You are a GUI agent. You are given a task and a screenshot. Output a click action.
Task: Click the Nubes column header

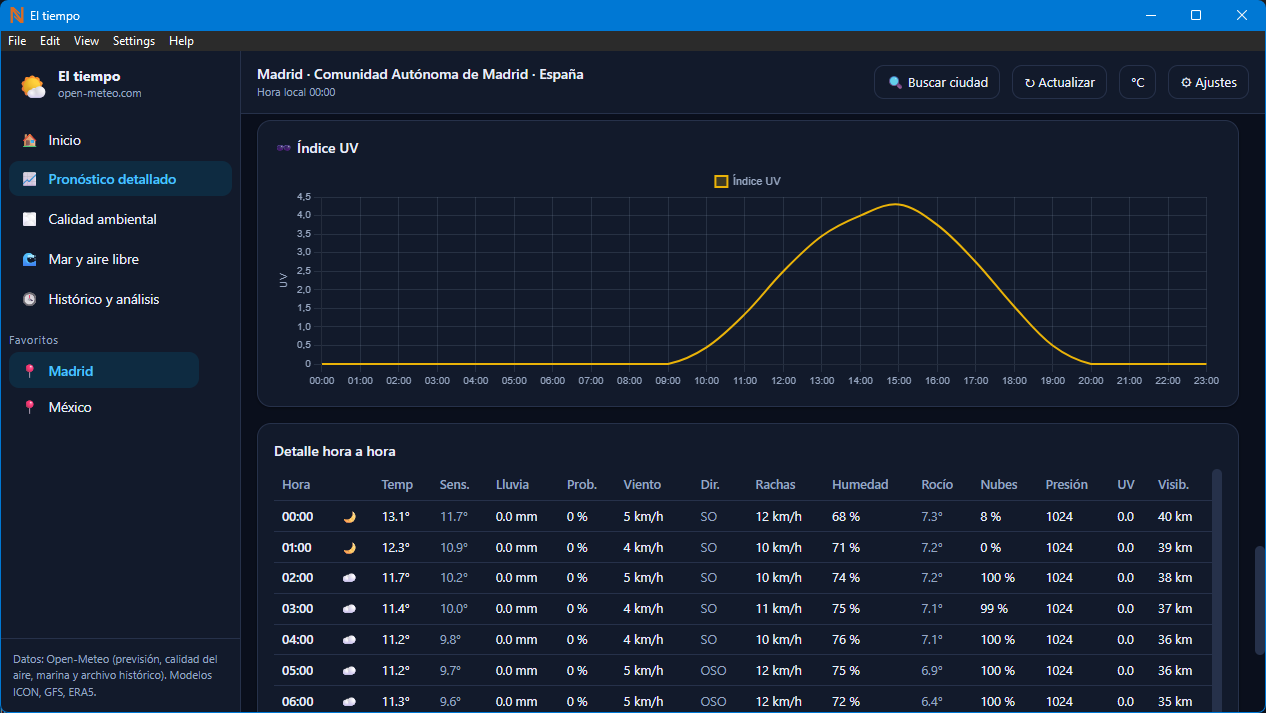[999, 485]
